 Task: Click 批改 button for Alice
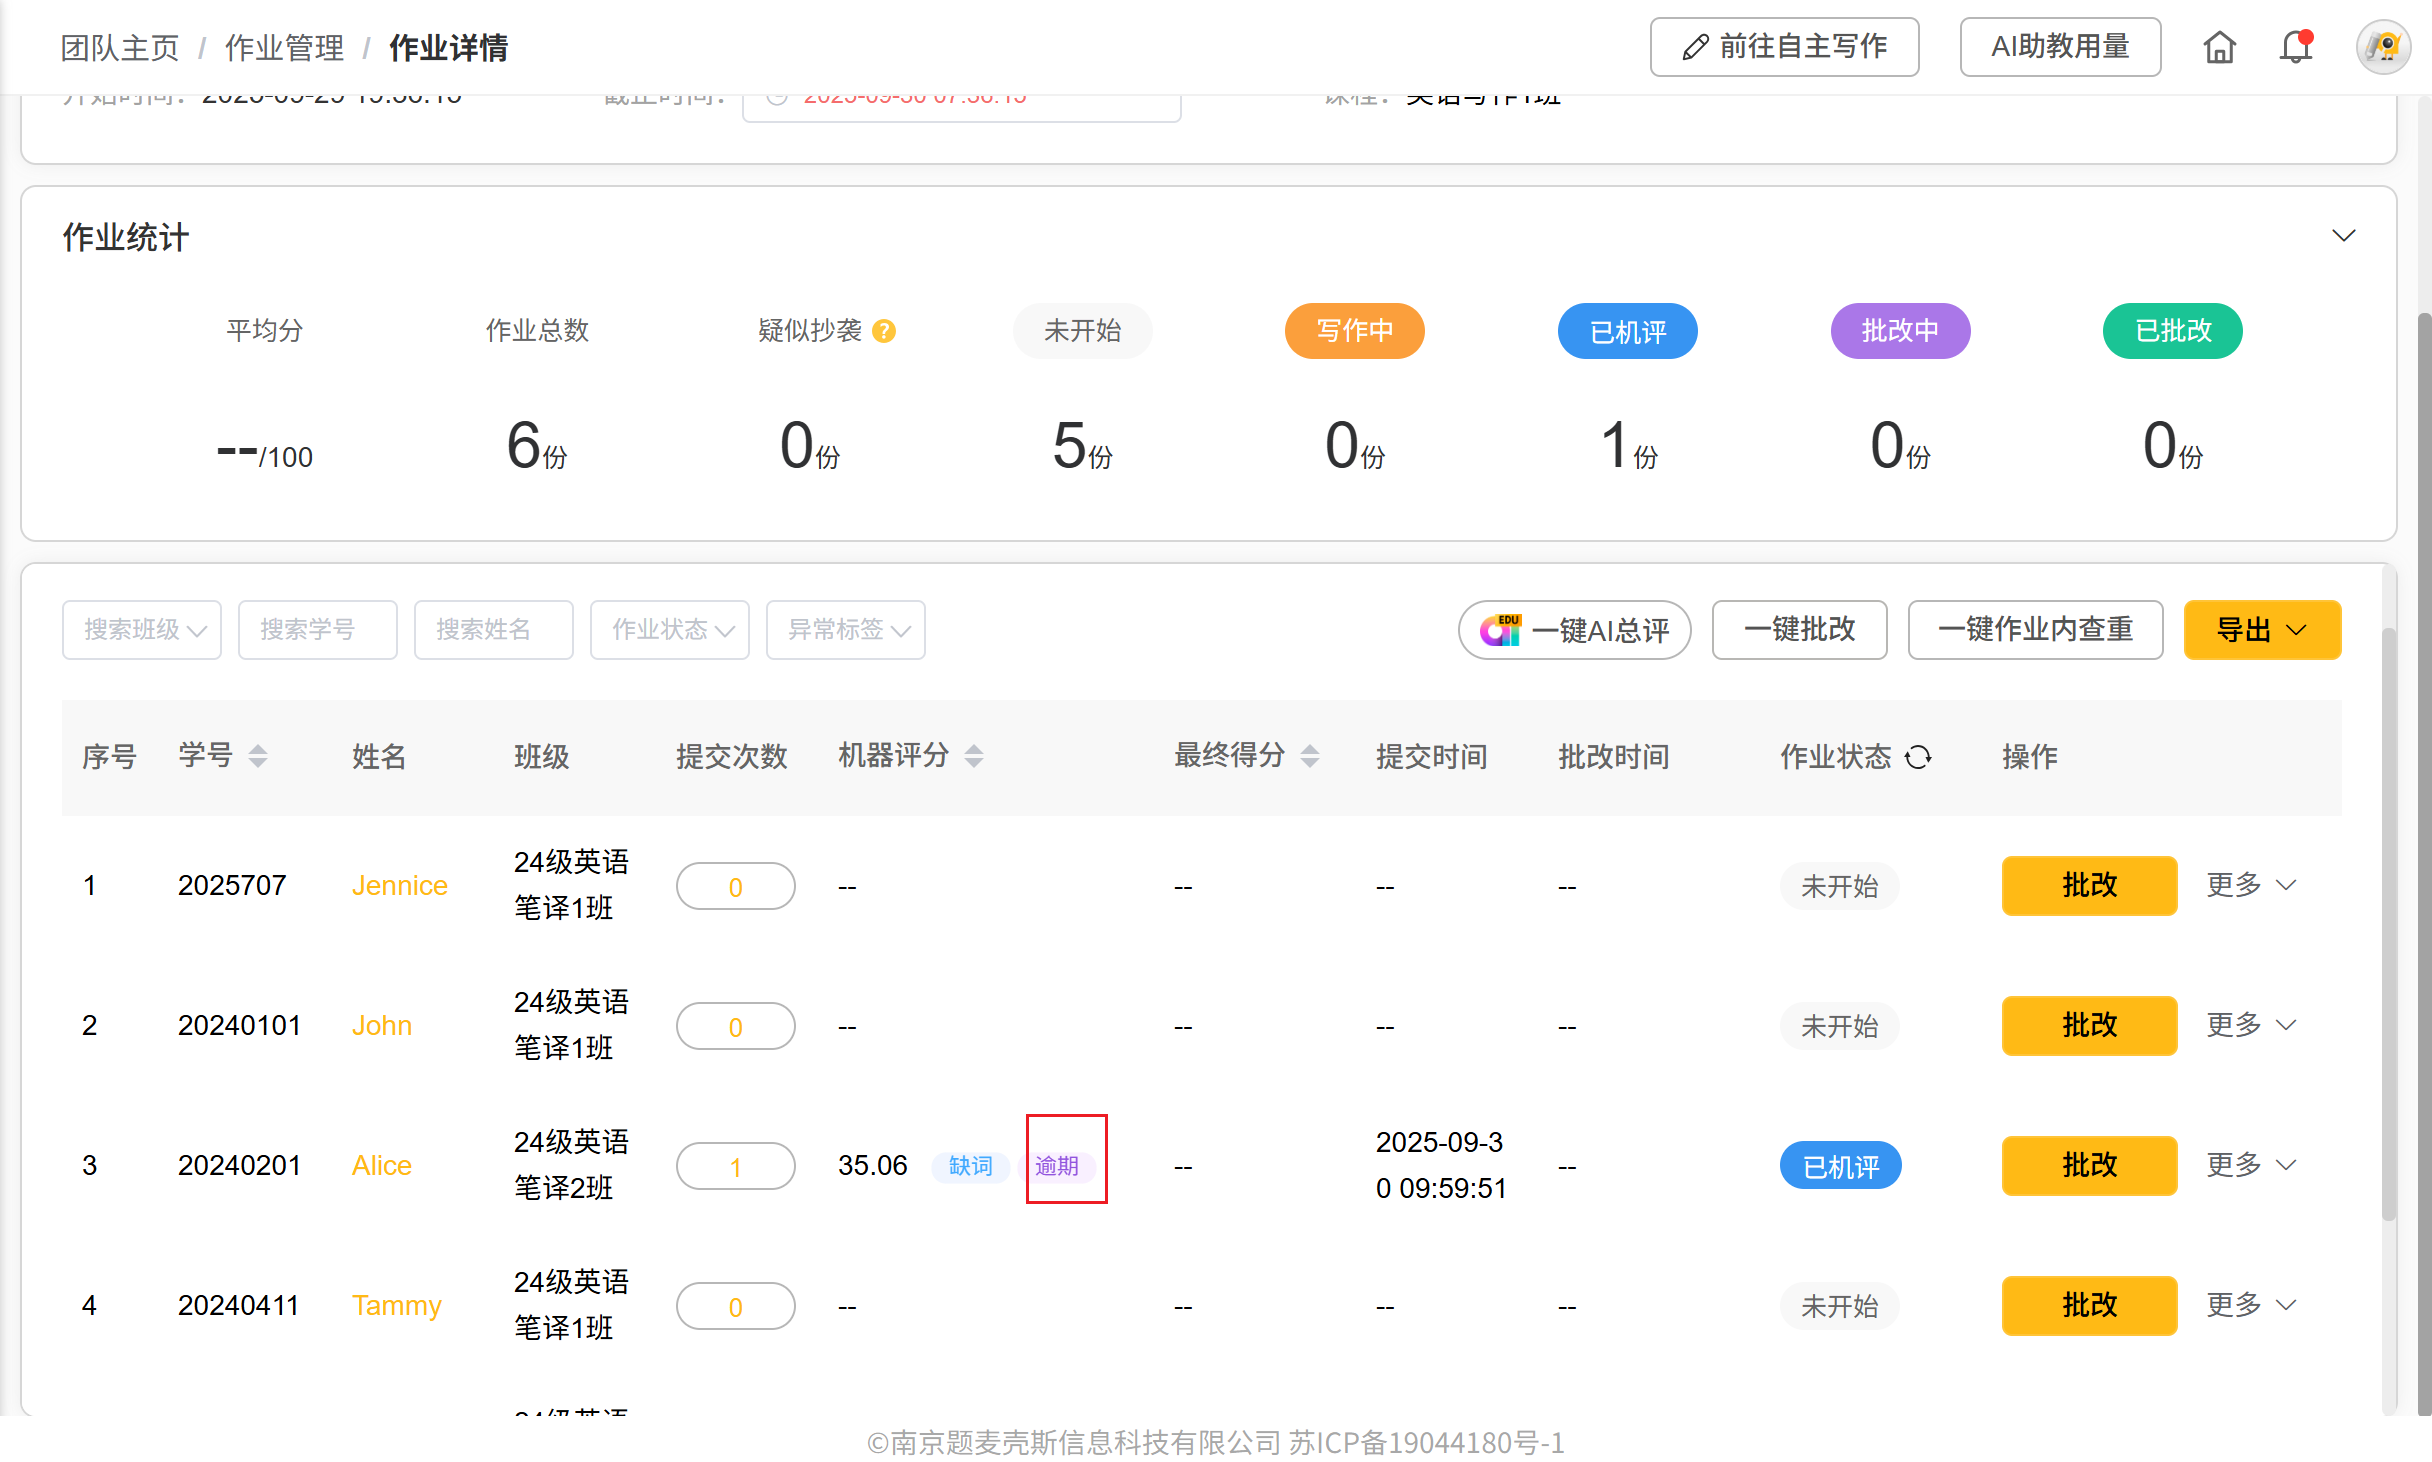pyautogui.click(x=2089, y=1165)
